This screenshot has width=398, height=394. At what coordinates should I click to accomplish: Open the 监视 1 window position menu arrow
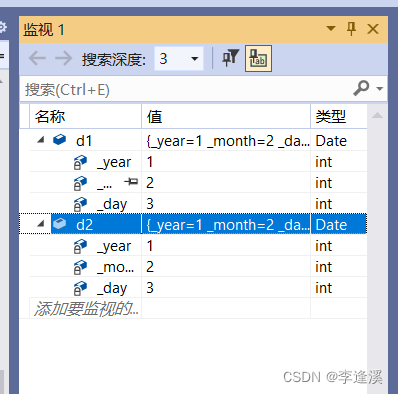tap(331, 29)
